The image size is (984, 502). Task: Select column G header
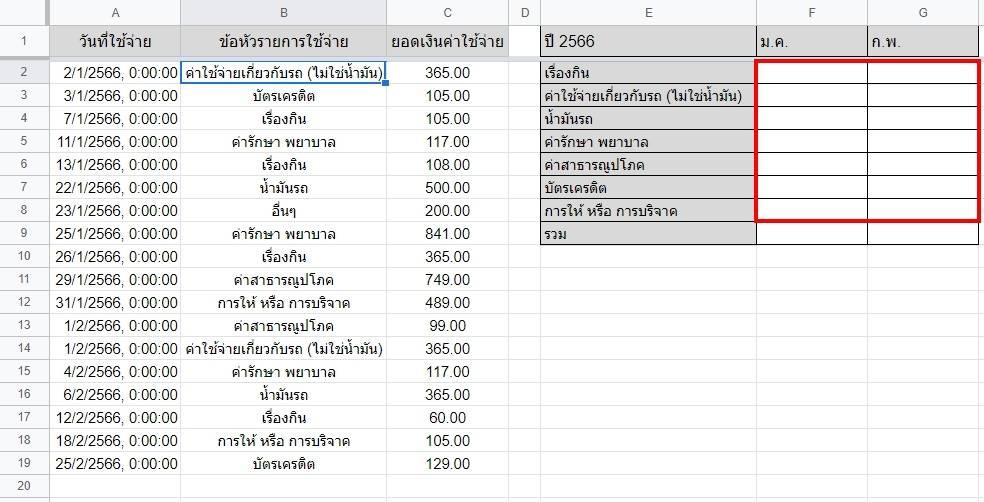[x=923, y=13]
